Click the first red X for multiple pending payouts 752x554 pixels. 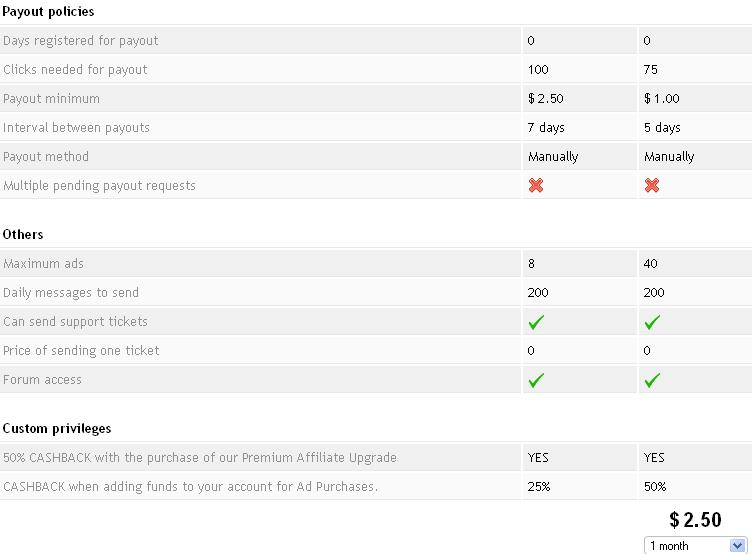536,185
